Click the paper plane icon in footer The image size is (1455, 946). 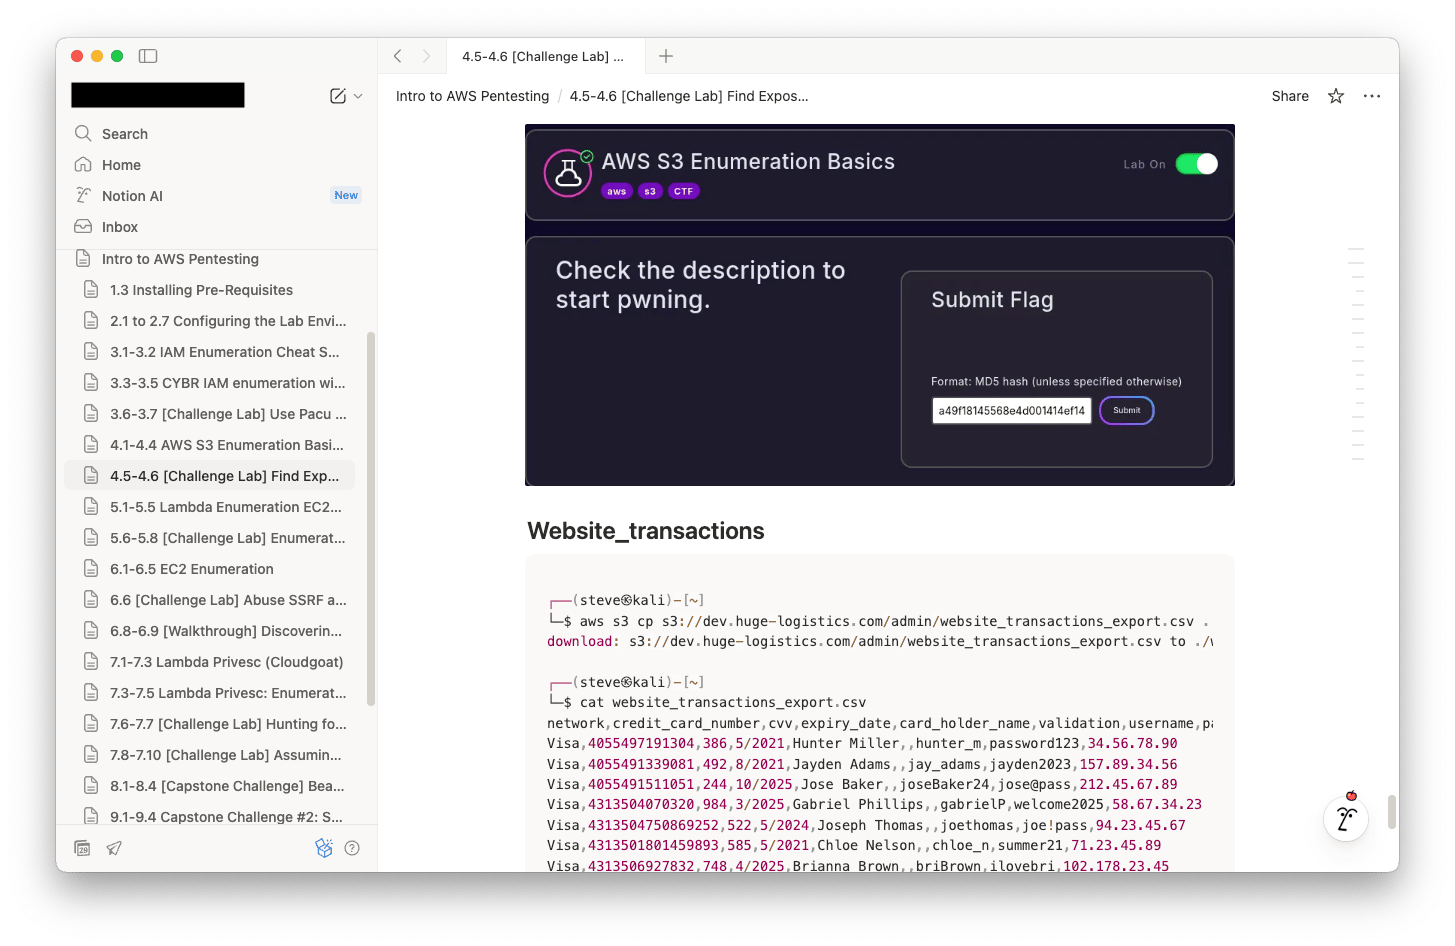114,848
